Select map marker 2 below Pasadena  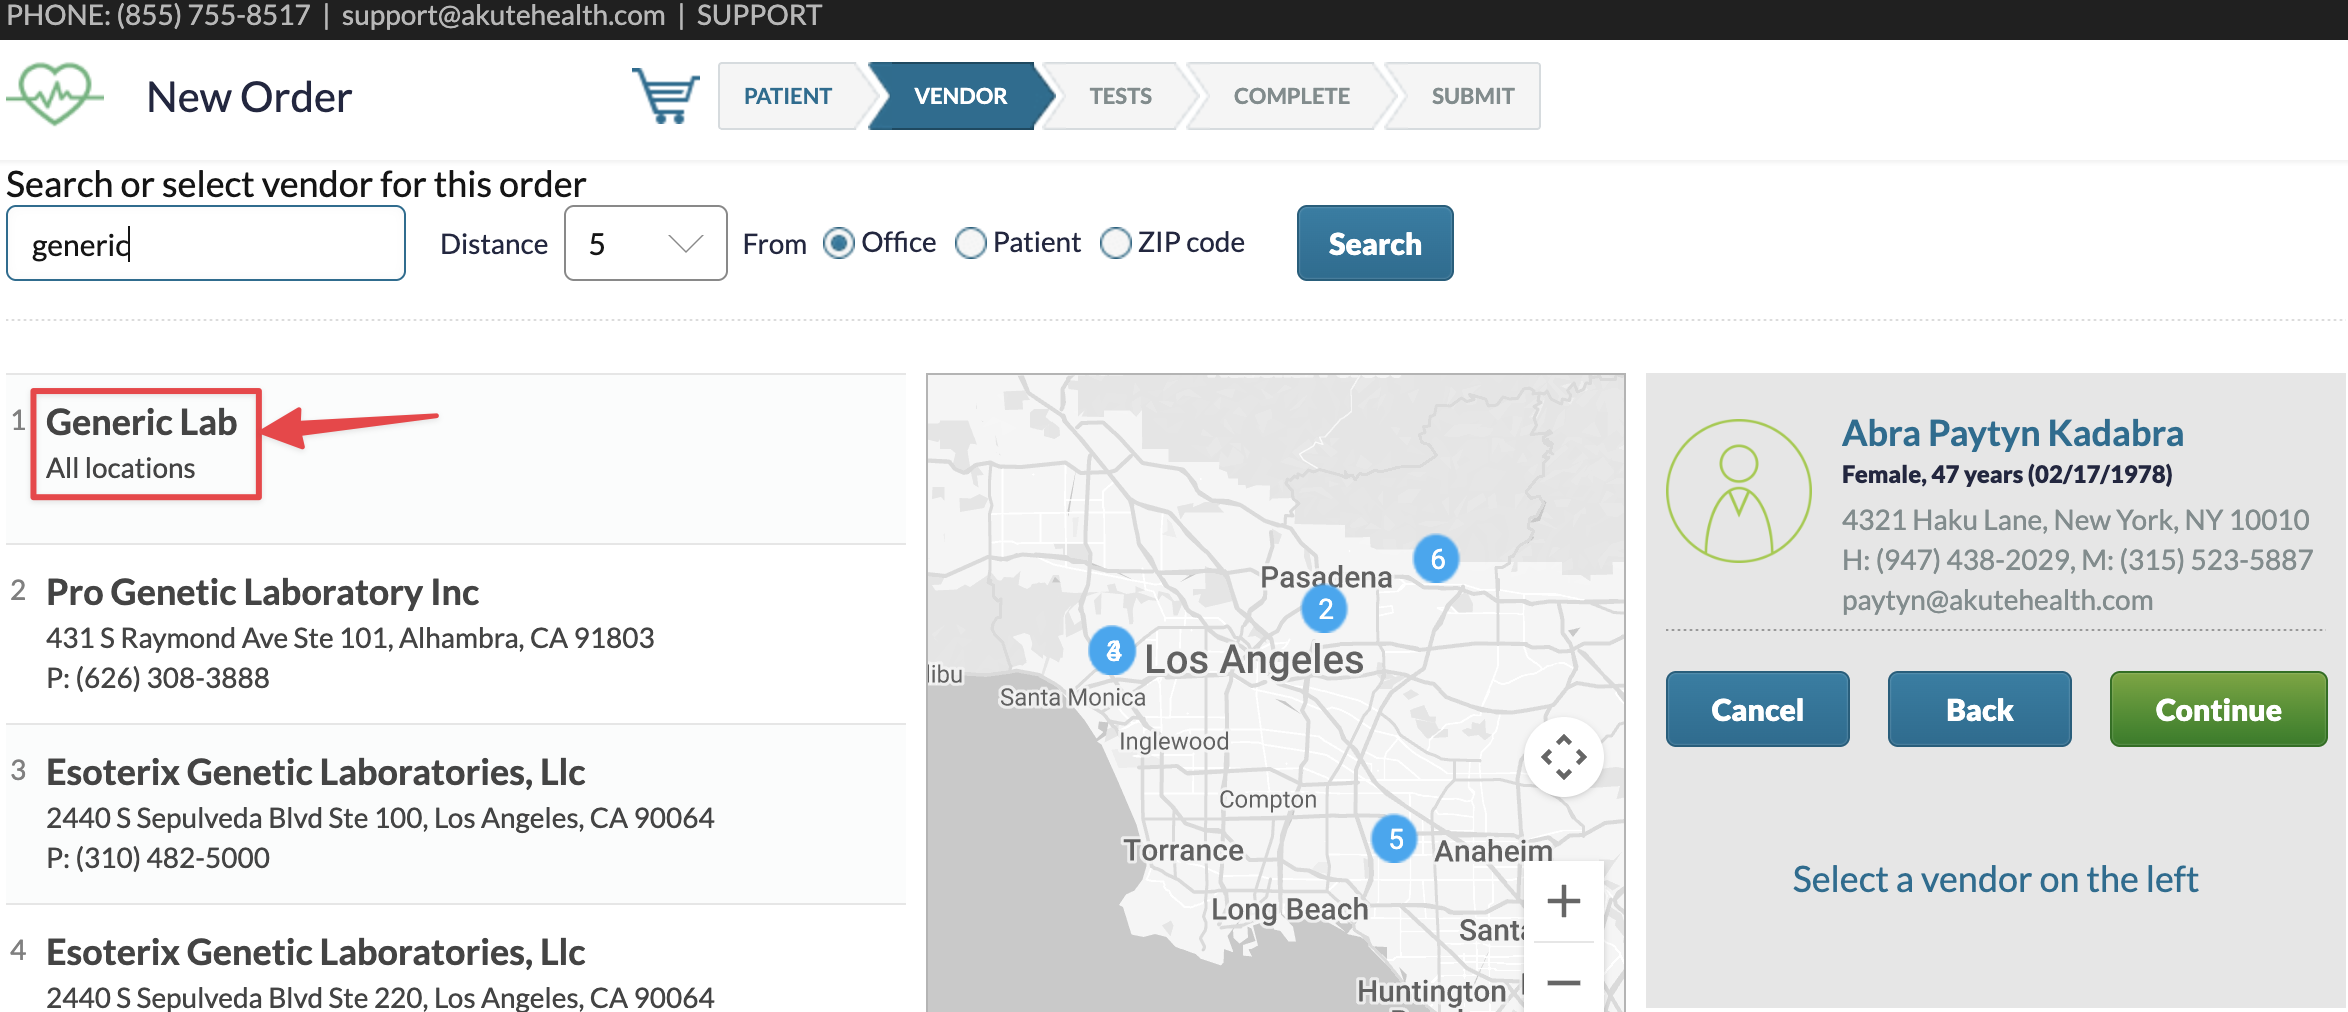click(x=1325, y=609)
